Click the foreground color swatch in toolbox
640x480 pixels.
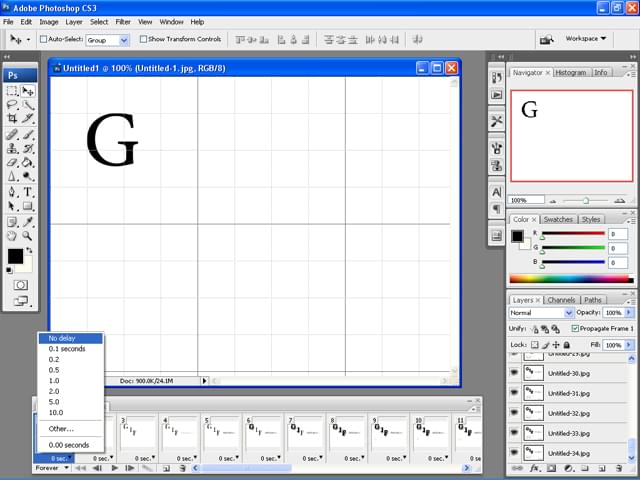(x=15, y=256)
